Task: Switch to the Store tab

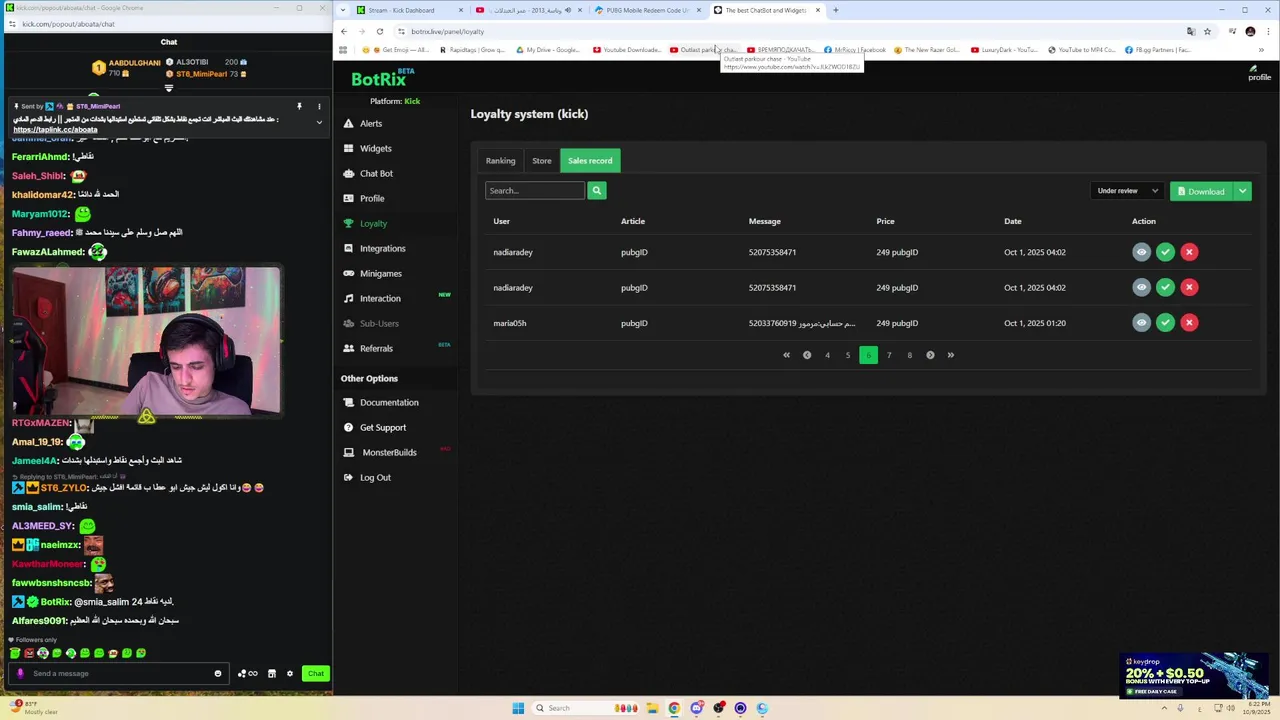Action: [541, 160]
